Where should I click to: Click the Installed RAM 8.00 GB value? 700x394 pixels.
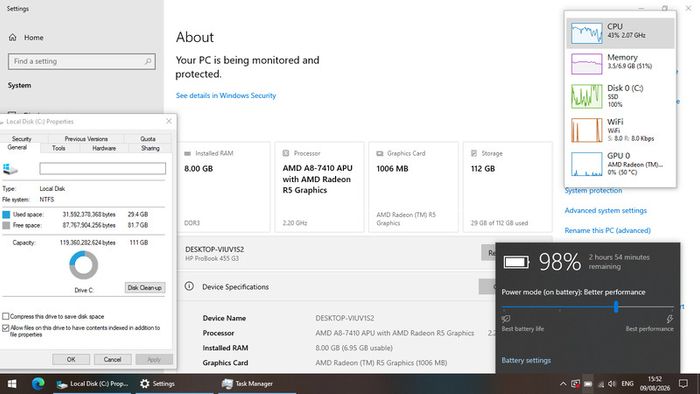click(x=199, y=169)
